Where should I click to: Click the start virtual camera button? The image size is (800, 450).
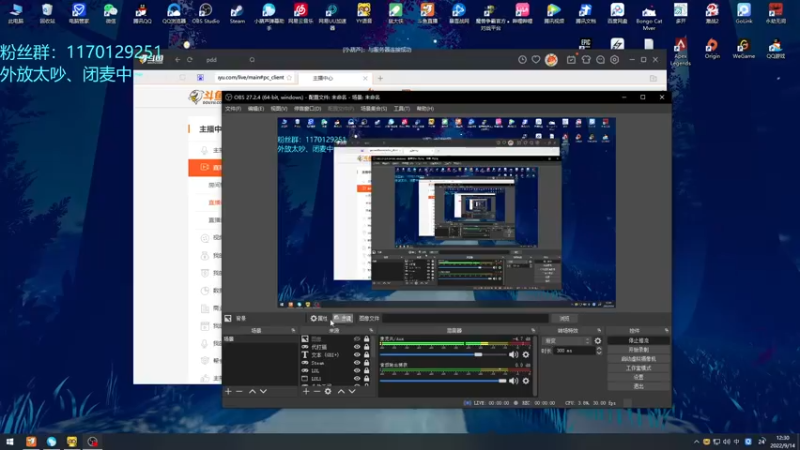(x=638, y=359)
